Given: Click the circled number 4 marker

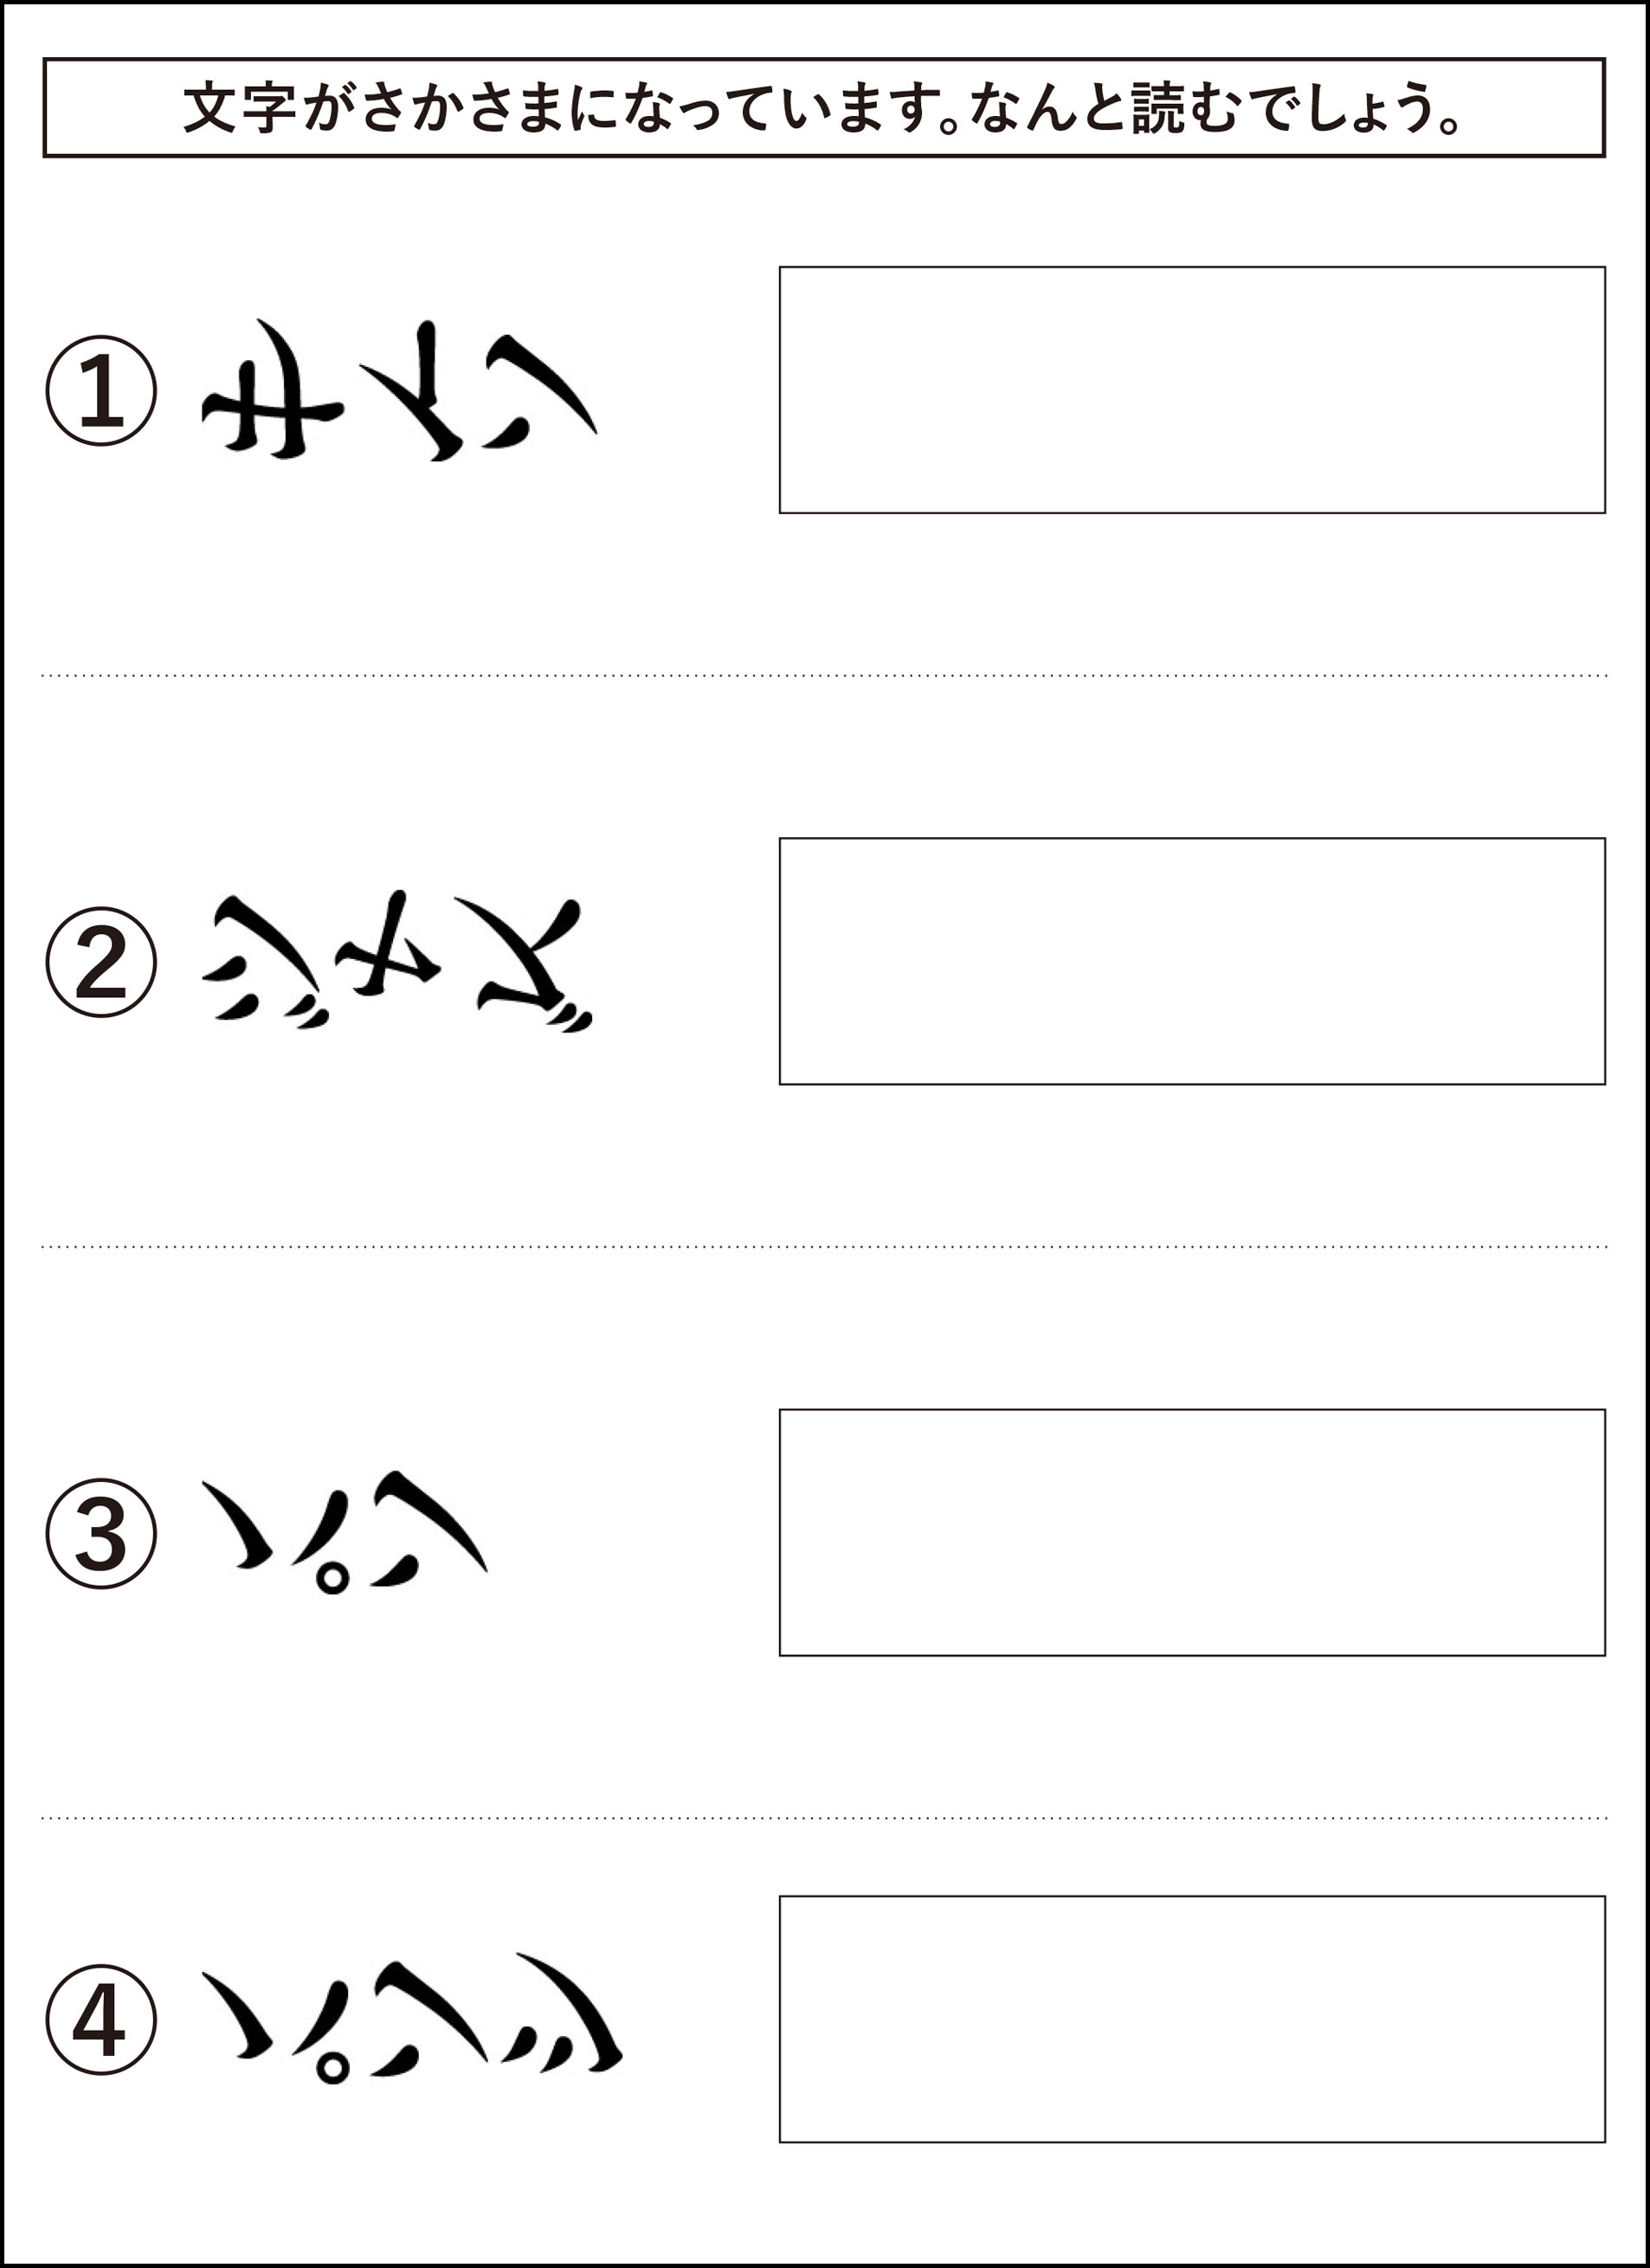Looking at the screenshot, I should (101, 2020).
